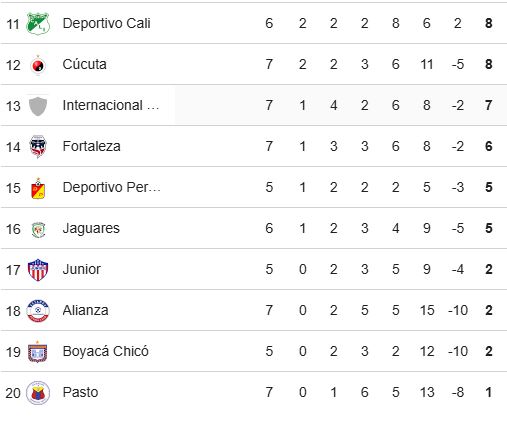The image size is (507, 426).
Task: Click the gray placeholder shield for Internacional
Action: click(38, 106)
